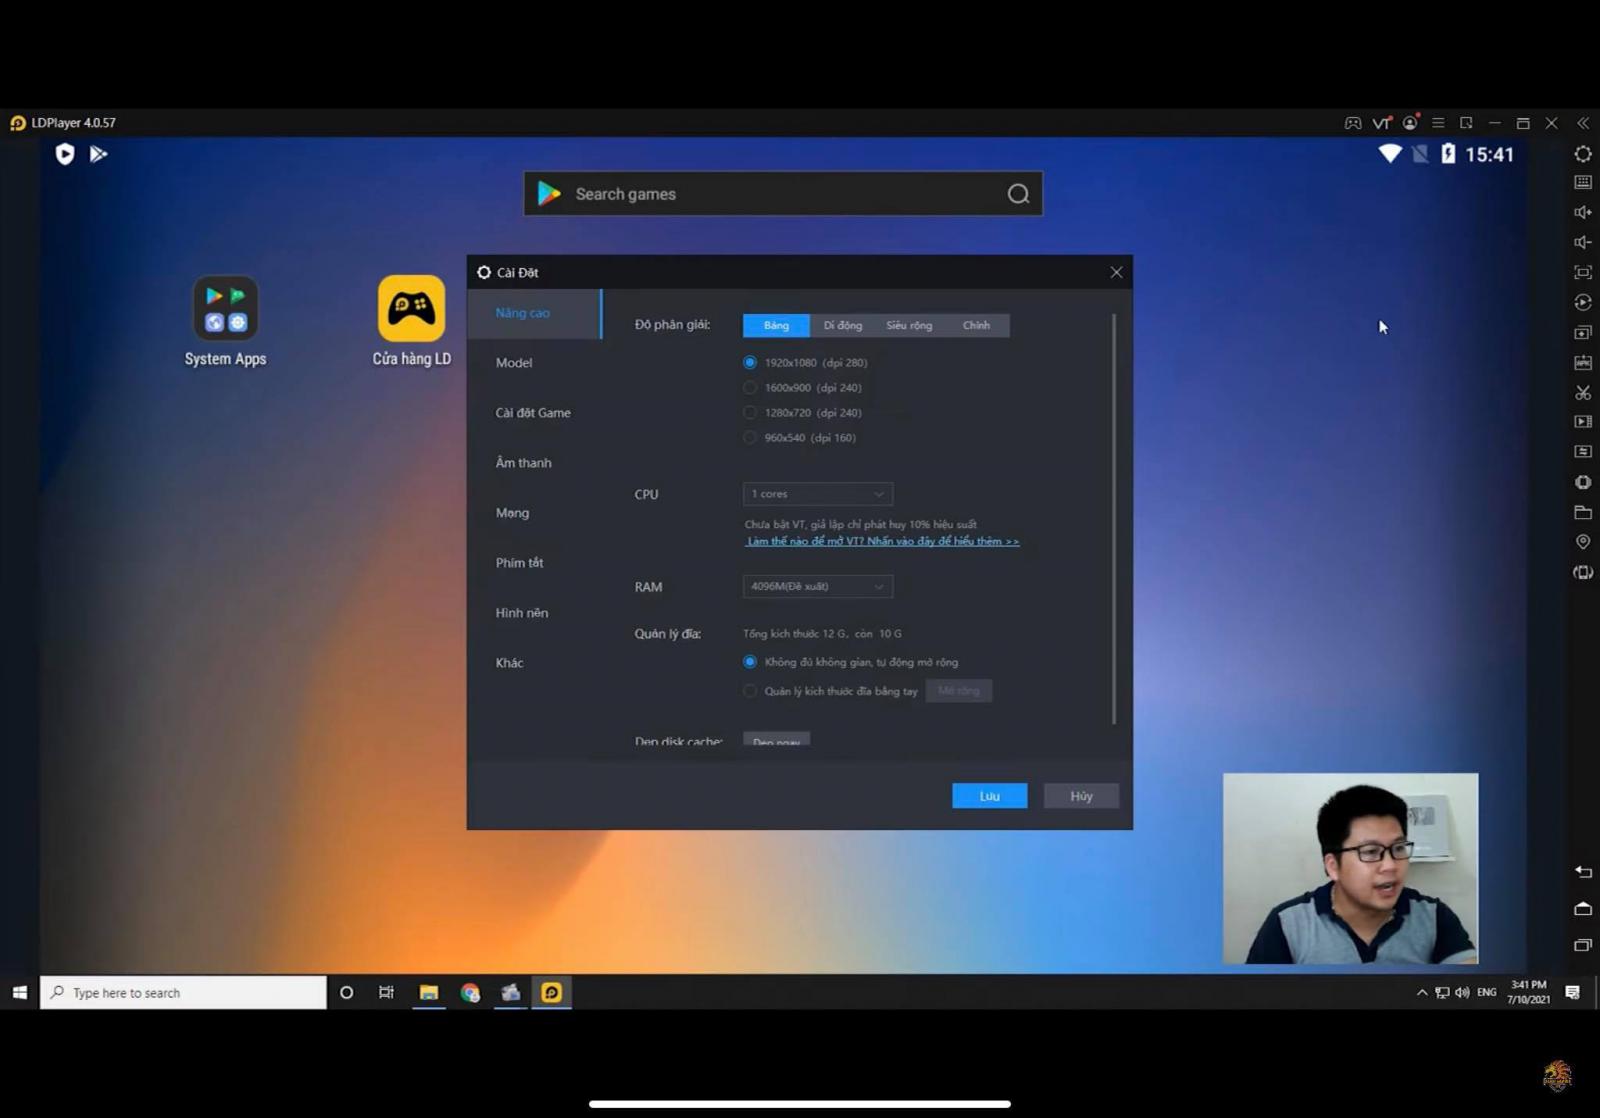Open the System Apps folder

pyautogui.click(x=225, y=322)
